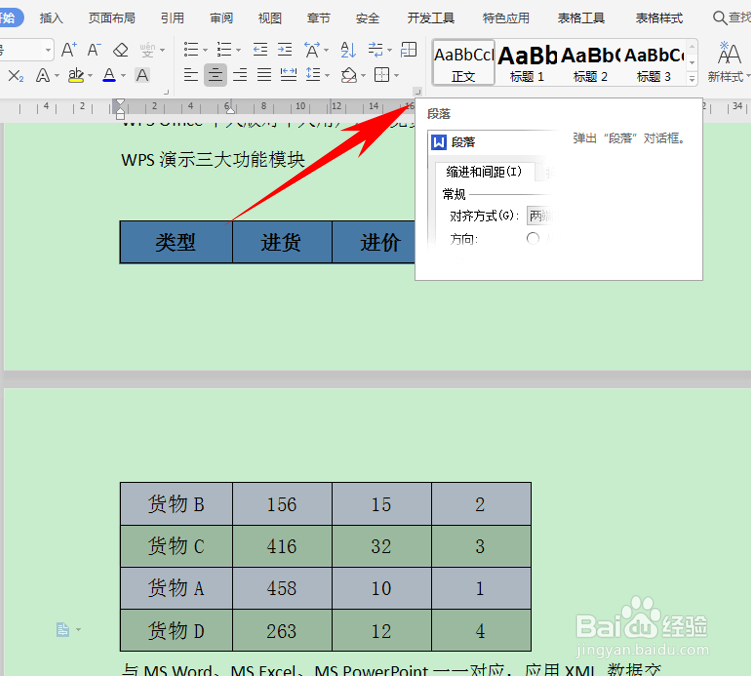751x676 pixels.
Task: Click the table cell "416"
Action: click(282, 546)
